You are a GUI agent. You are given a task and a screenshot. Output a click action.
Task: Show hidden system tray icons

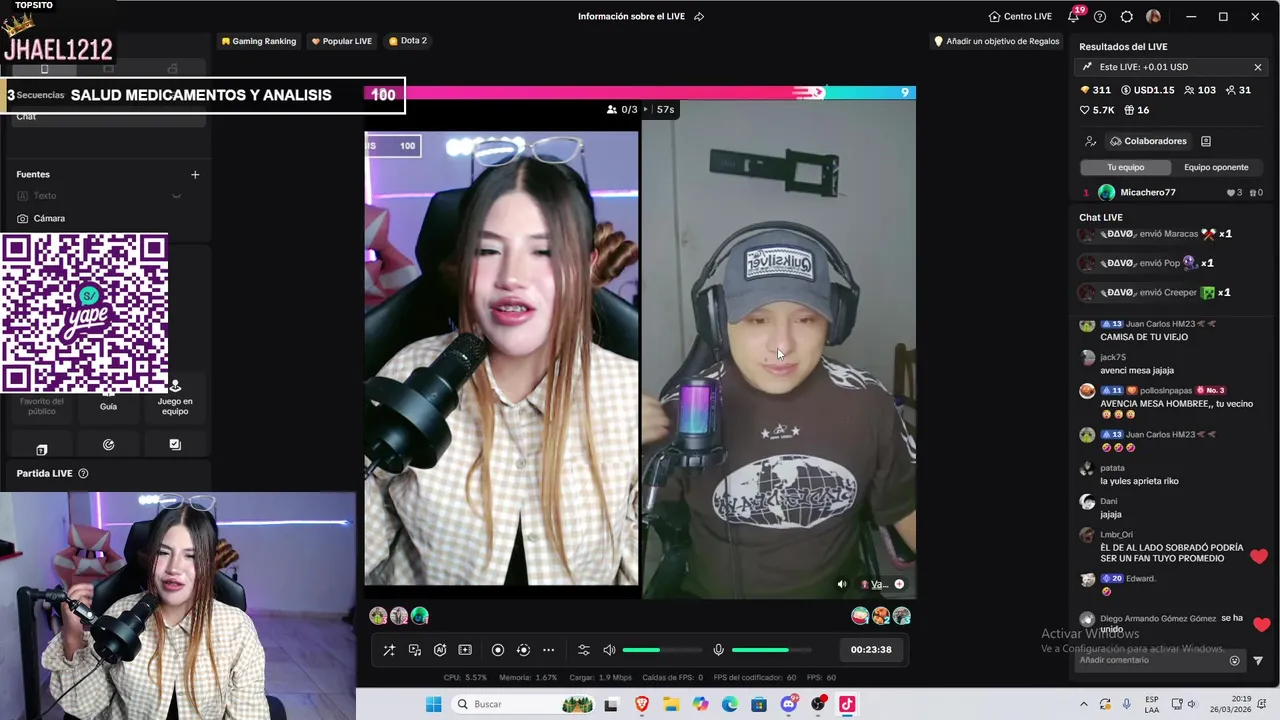click(x=1083, y=704)
